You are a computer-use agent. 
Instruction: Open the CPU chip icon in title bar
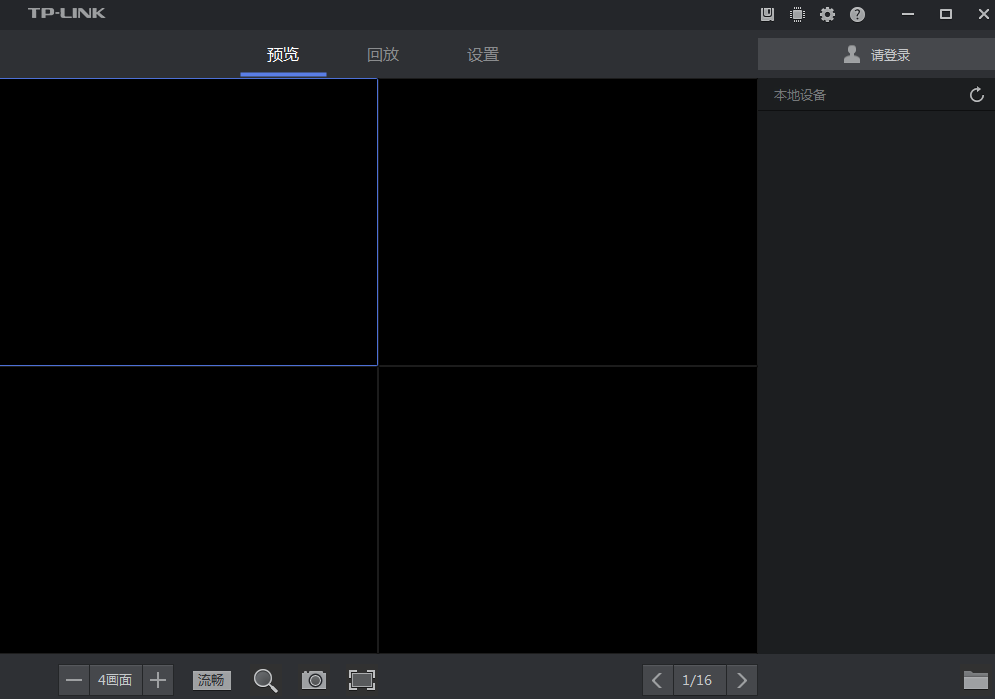797,14
